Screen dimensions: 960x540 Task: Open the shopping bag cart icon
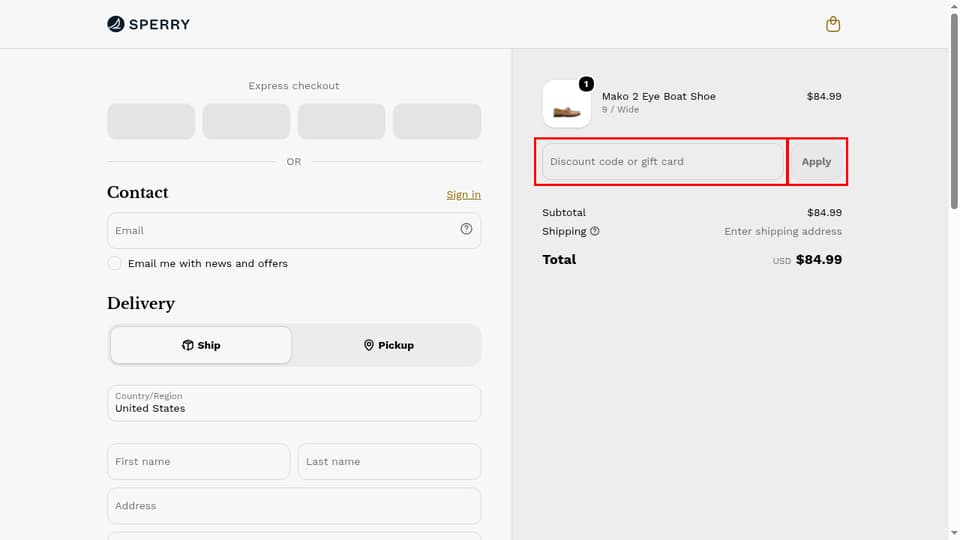(x=833, y=24)
